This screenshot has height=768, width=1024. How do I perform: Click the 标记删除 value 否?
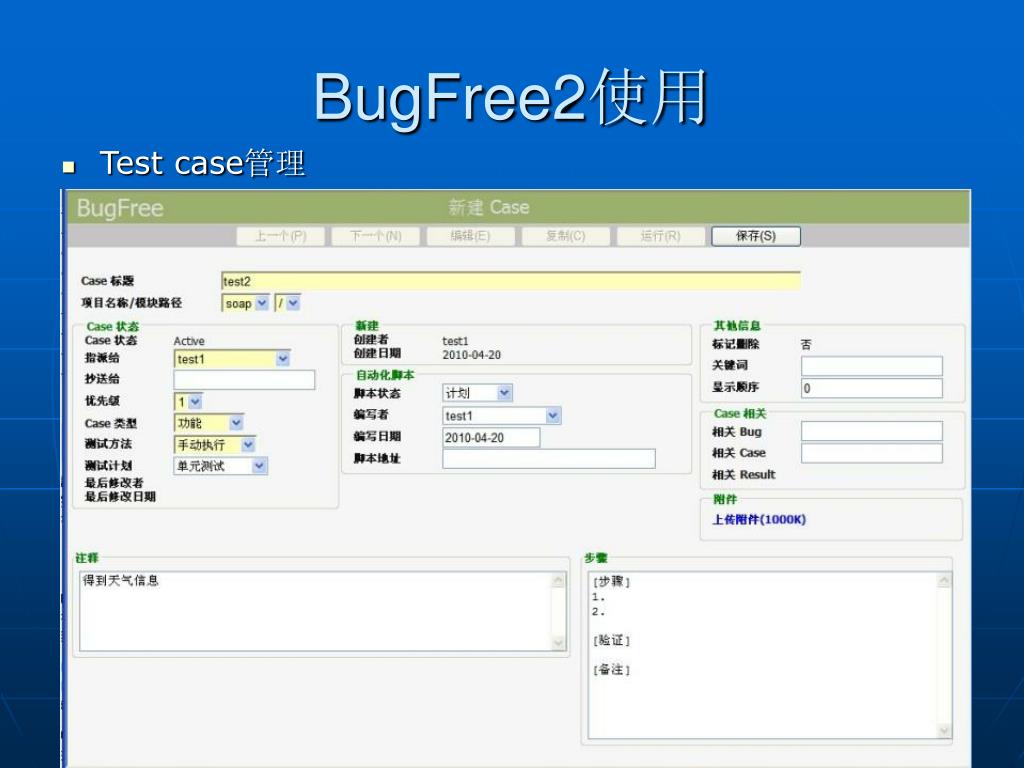[x=806, y=344]
